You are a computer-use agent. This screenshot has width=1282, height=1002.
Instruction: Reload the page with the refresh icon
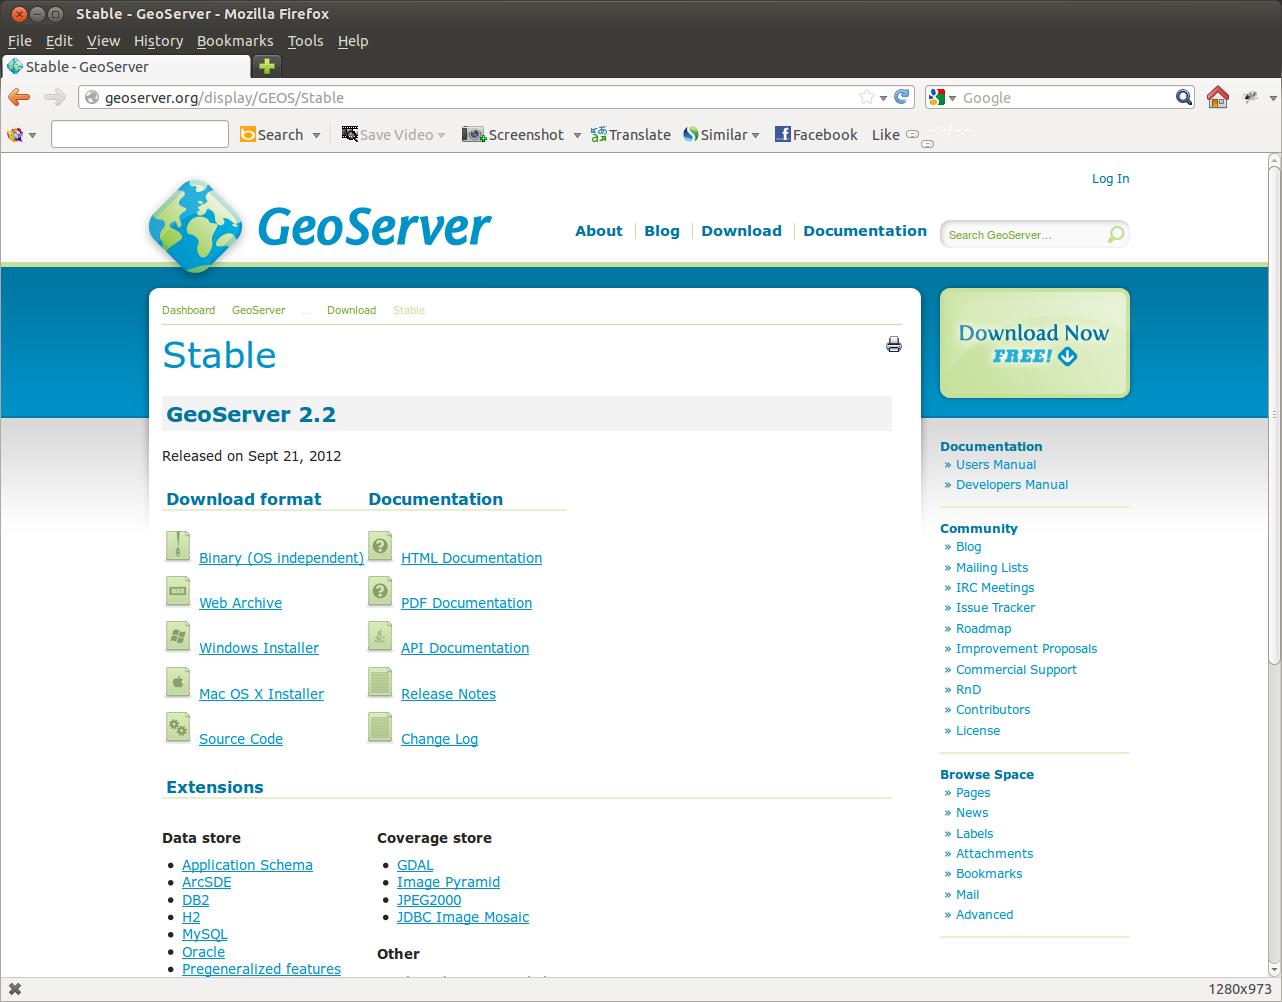(x=902, y=97)
